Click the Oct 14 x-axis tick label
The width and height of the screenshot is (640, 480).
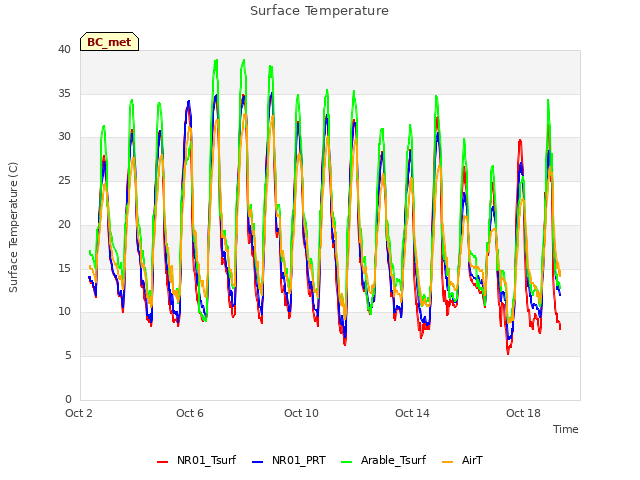[412, 413]
